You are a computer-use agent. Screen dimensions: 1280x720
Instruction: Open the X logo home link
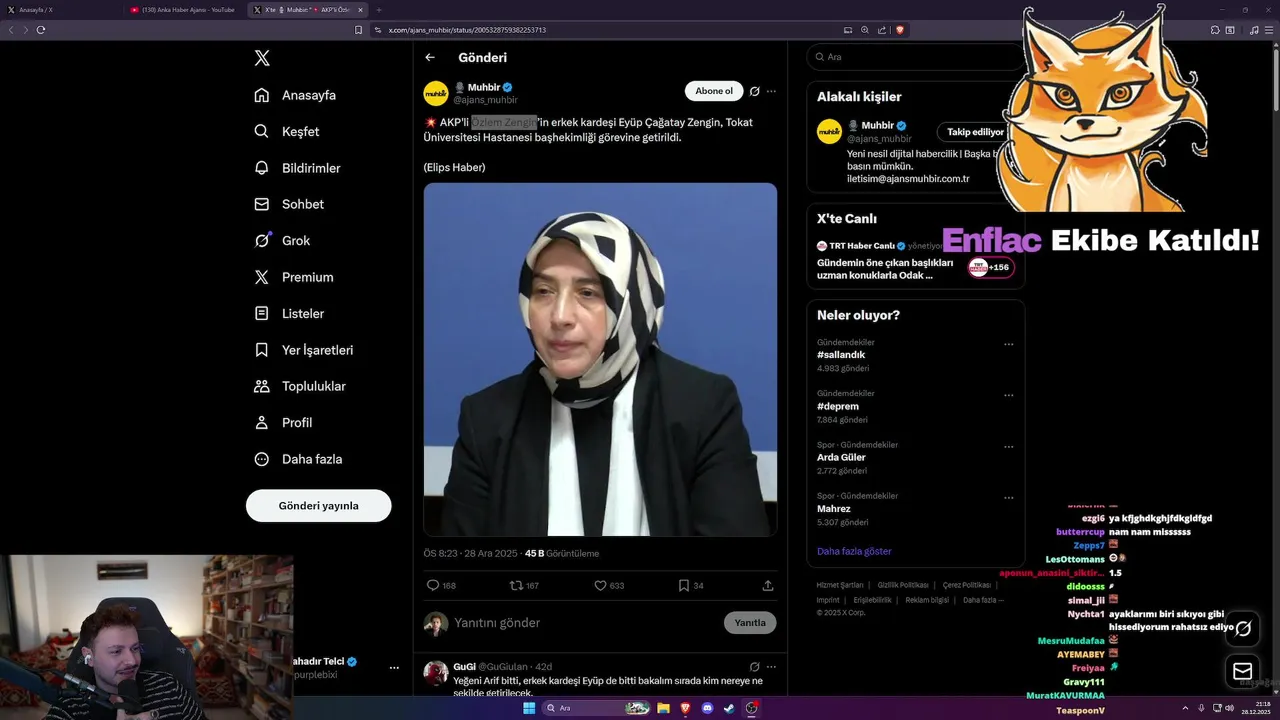(262, 58)
